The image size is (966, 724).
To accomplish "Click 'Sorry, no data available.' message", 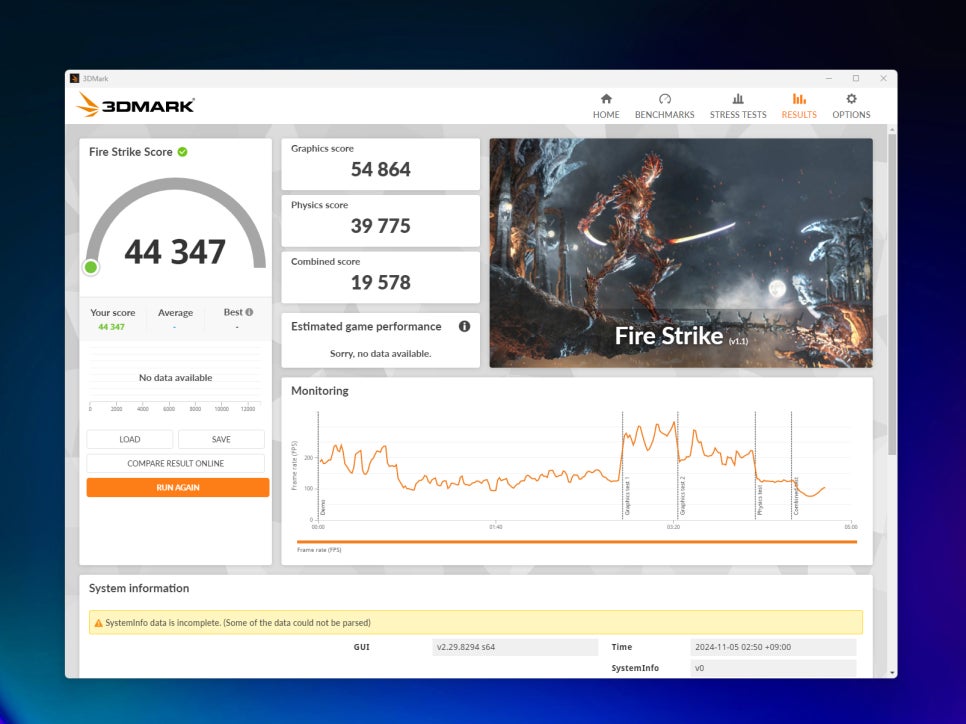I will [381, 354].
